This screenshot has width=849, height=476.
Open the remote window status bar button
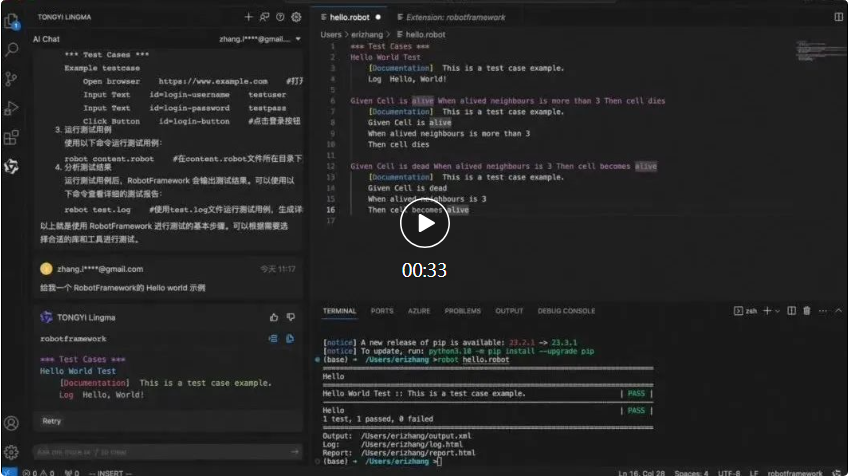(x=9, y=472)
